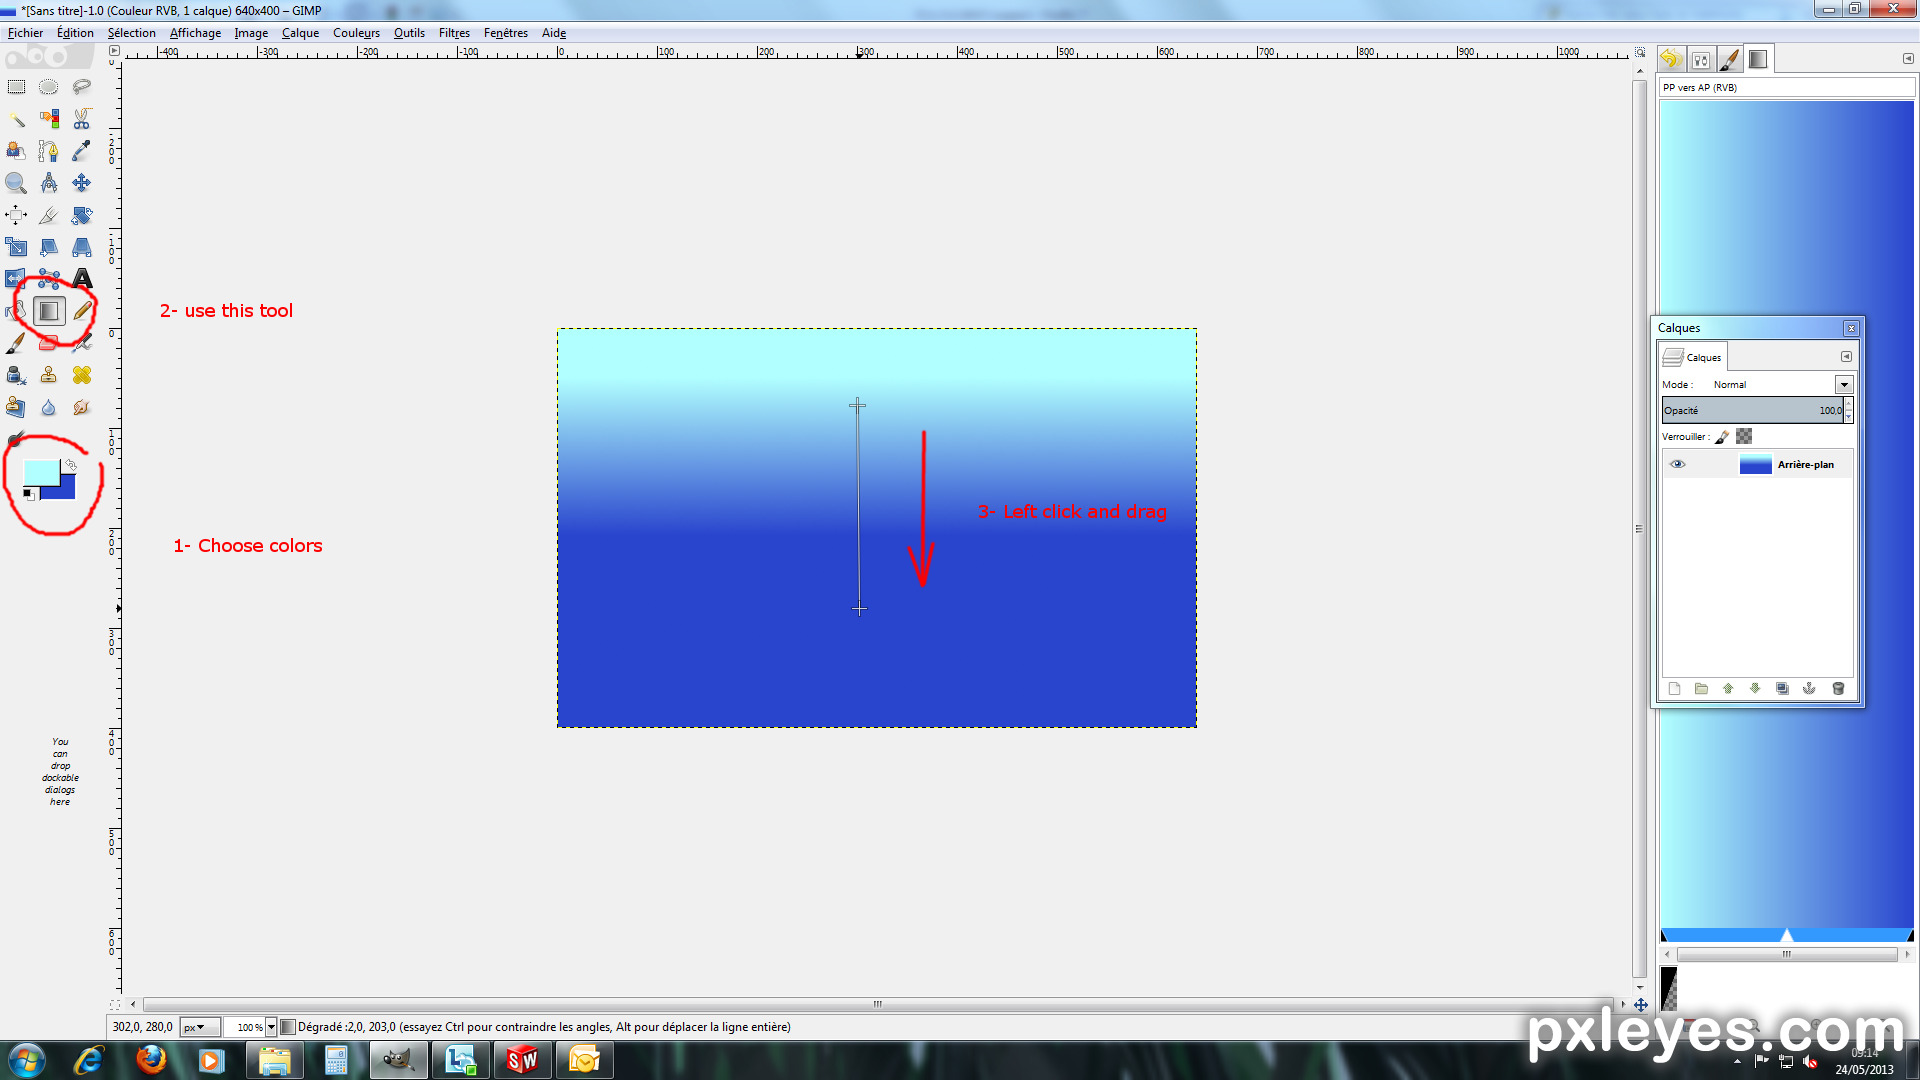The width and height of the screenshot is (1920, 1080).
Task: Select the Paths tool
Action: (x=48, y=151)
